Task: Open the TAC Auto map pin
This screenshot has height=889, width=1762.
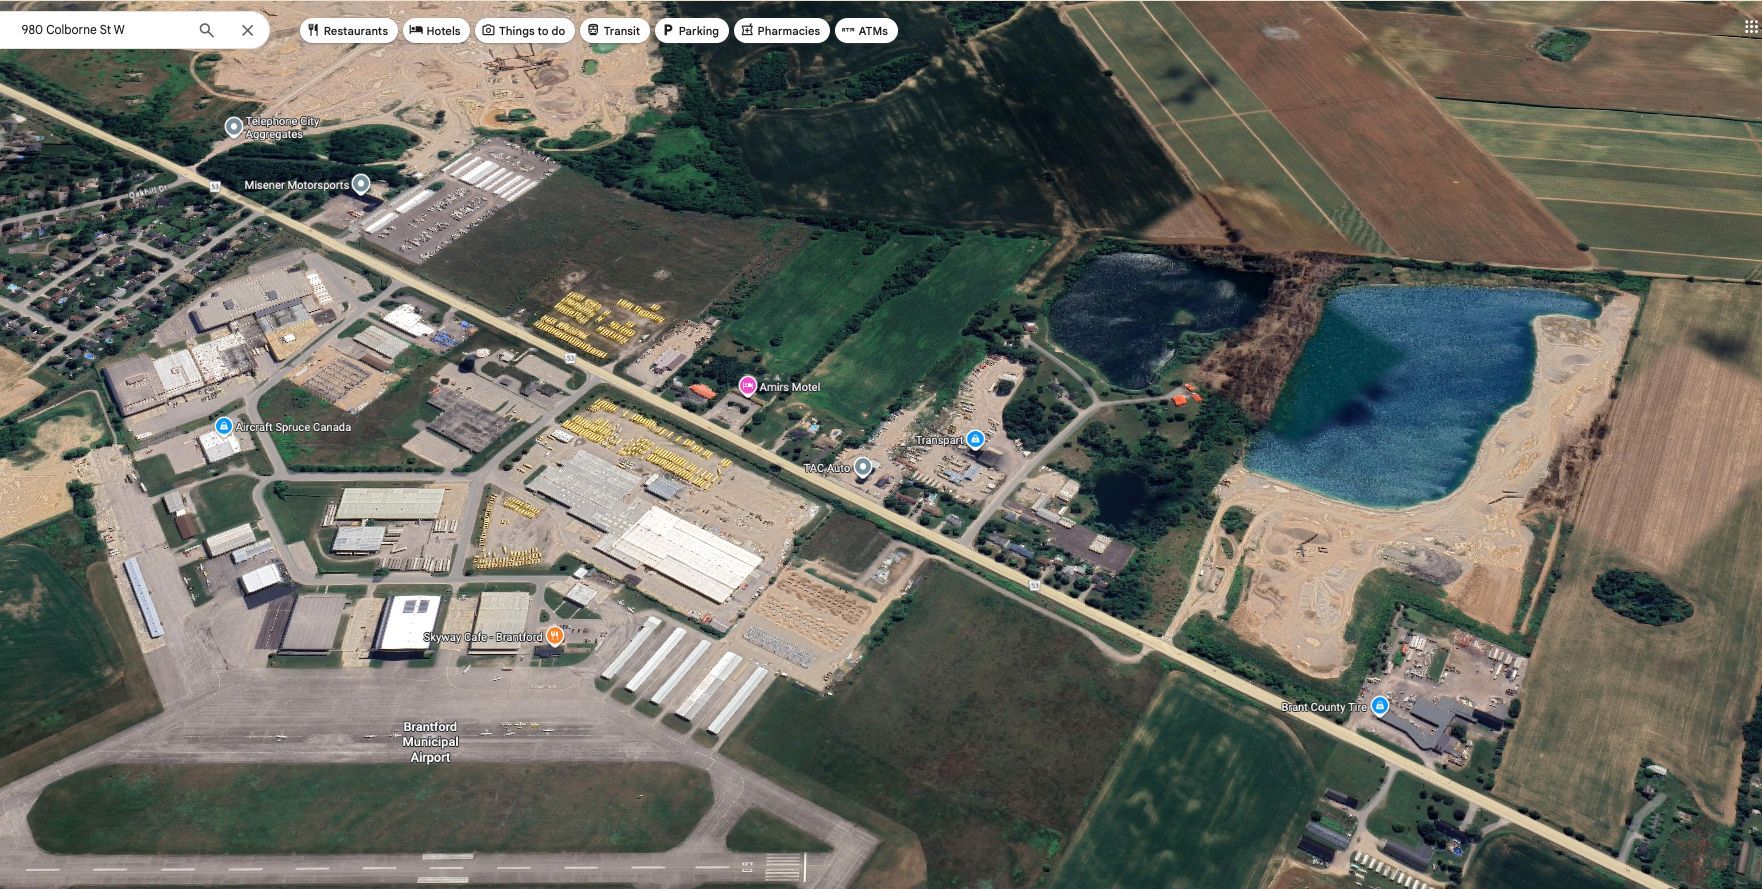Action: tap(862, 467)
